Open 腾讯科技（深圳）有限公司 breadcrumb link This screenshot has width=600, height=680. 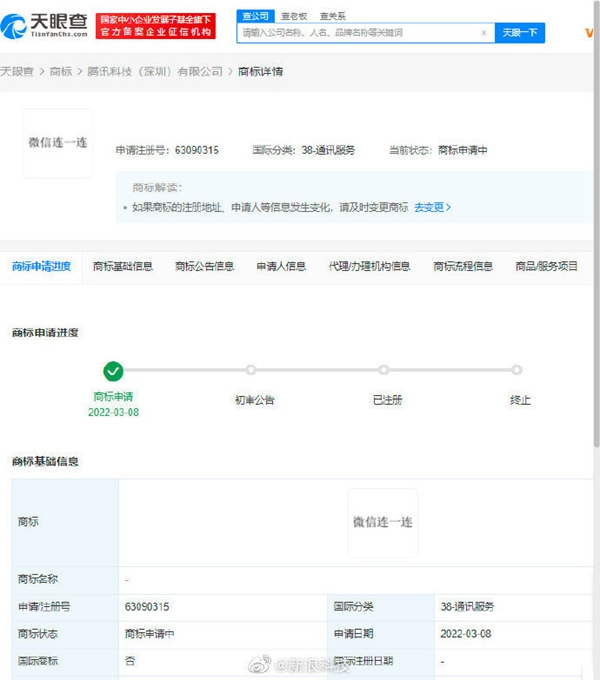[155, 72]
